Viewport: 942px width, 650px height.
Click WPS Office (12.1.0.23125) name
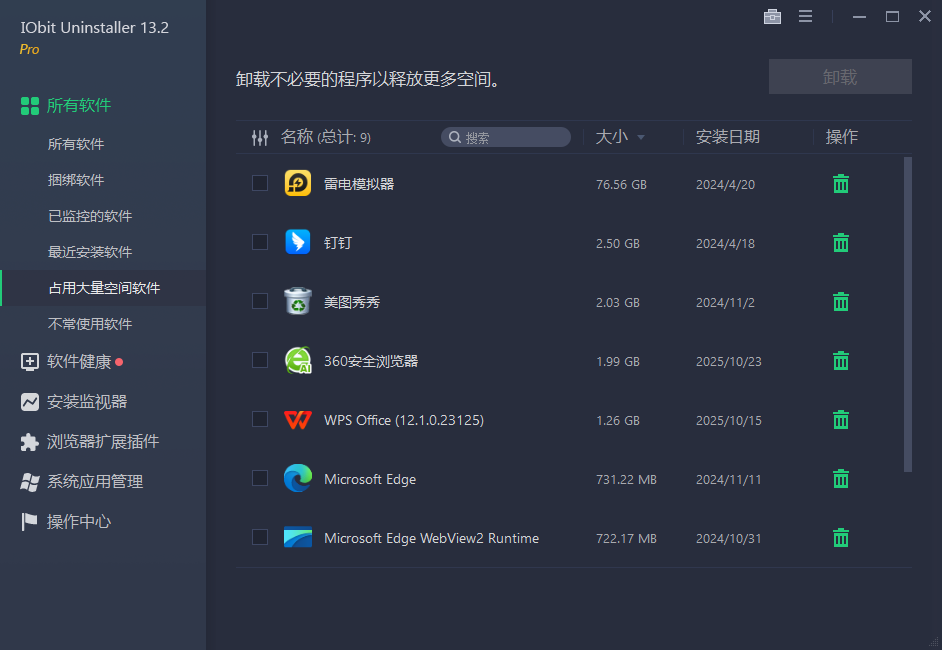click(x=404, y=420)
